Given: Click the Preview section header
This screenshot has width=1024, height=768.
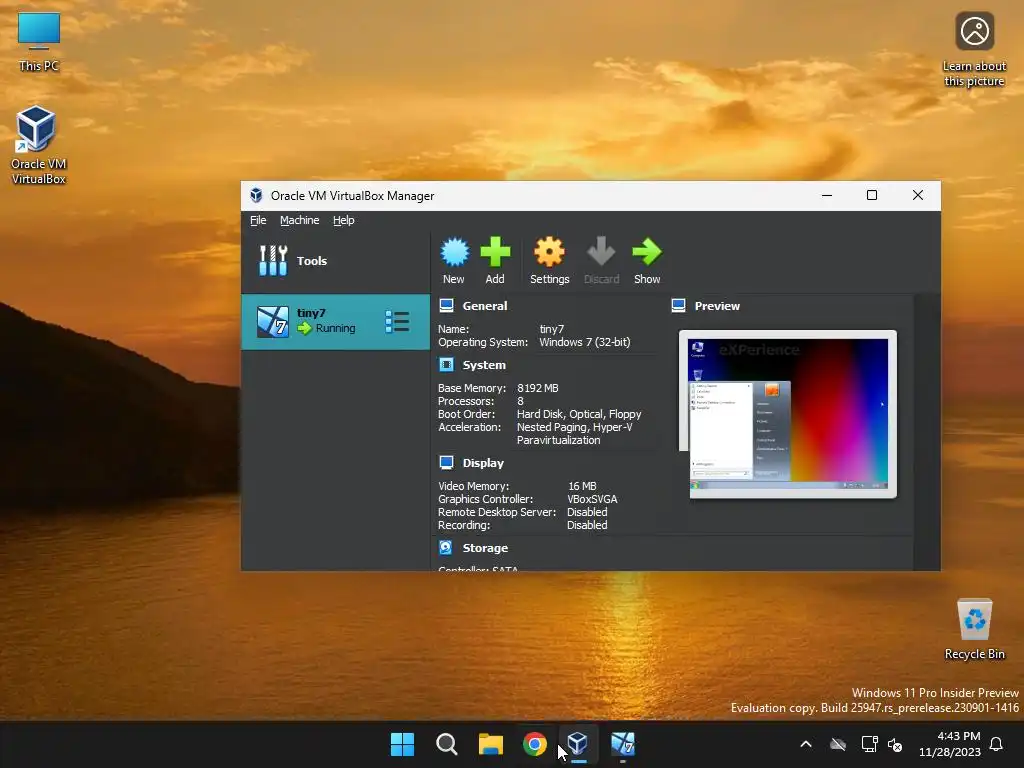Looking at the screenshot, I should (x=717, y=306).
